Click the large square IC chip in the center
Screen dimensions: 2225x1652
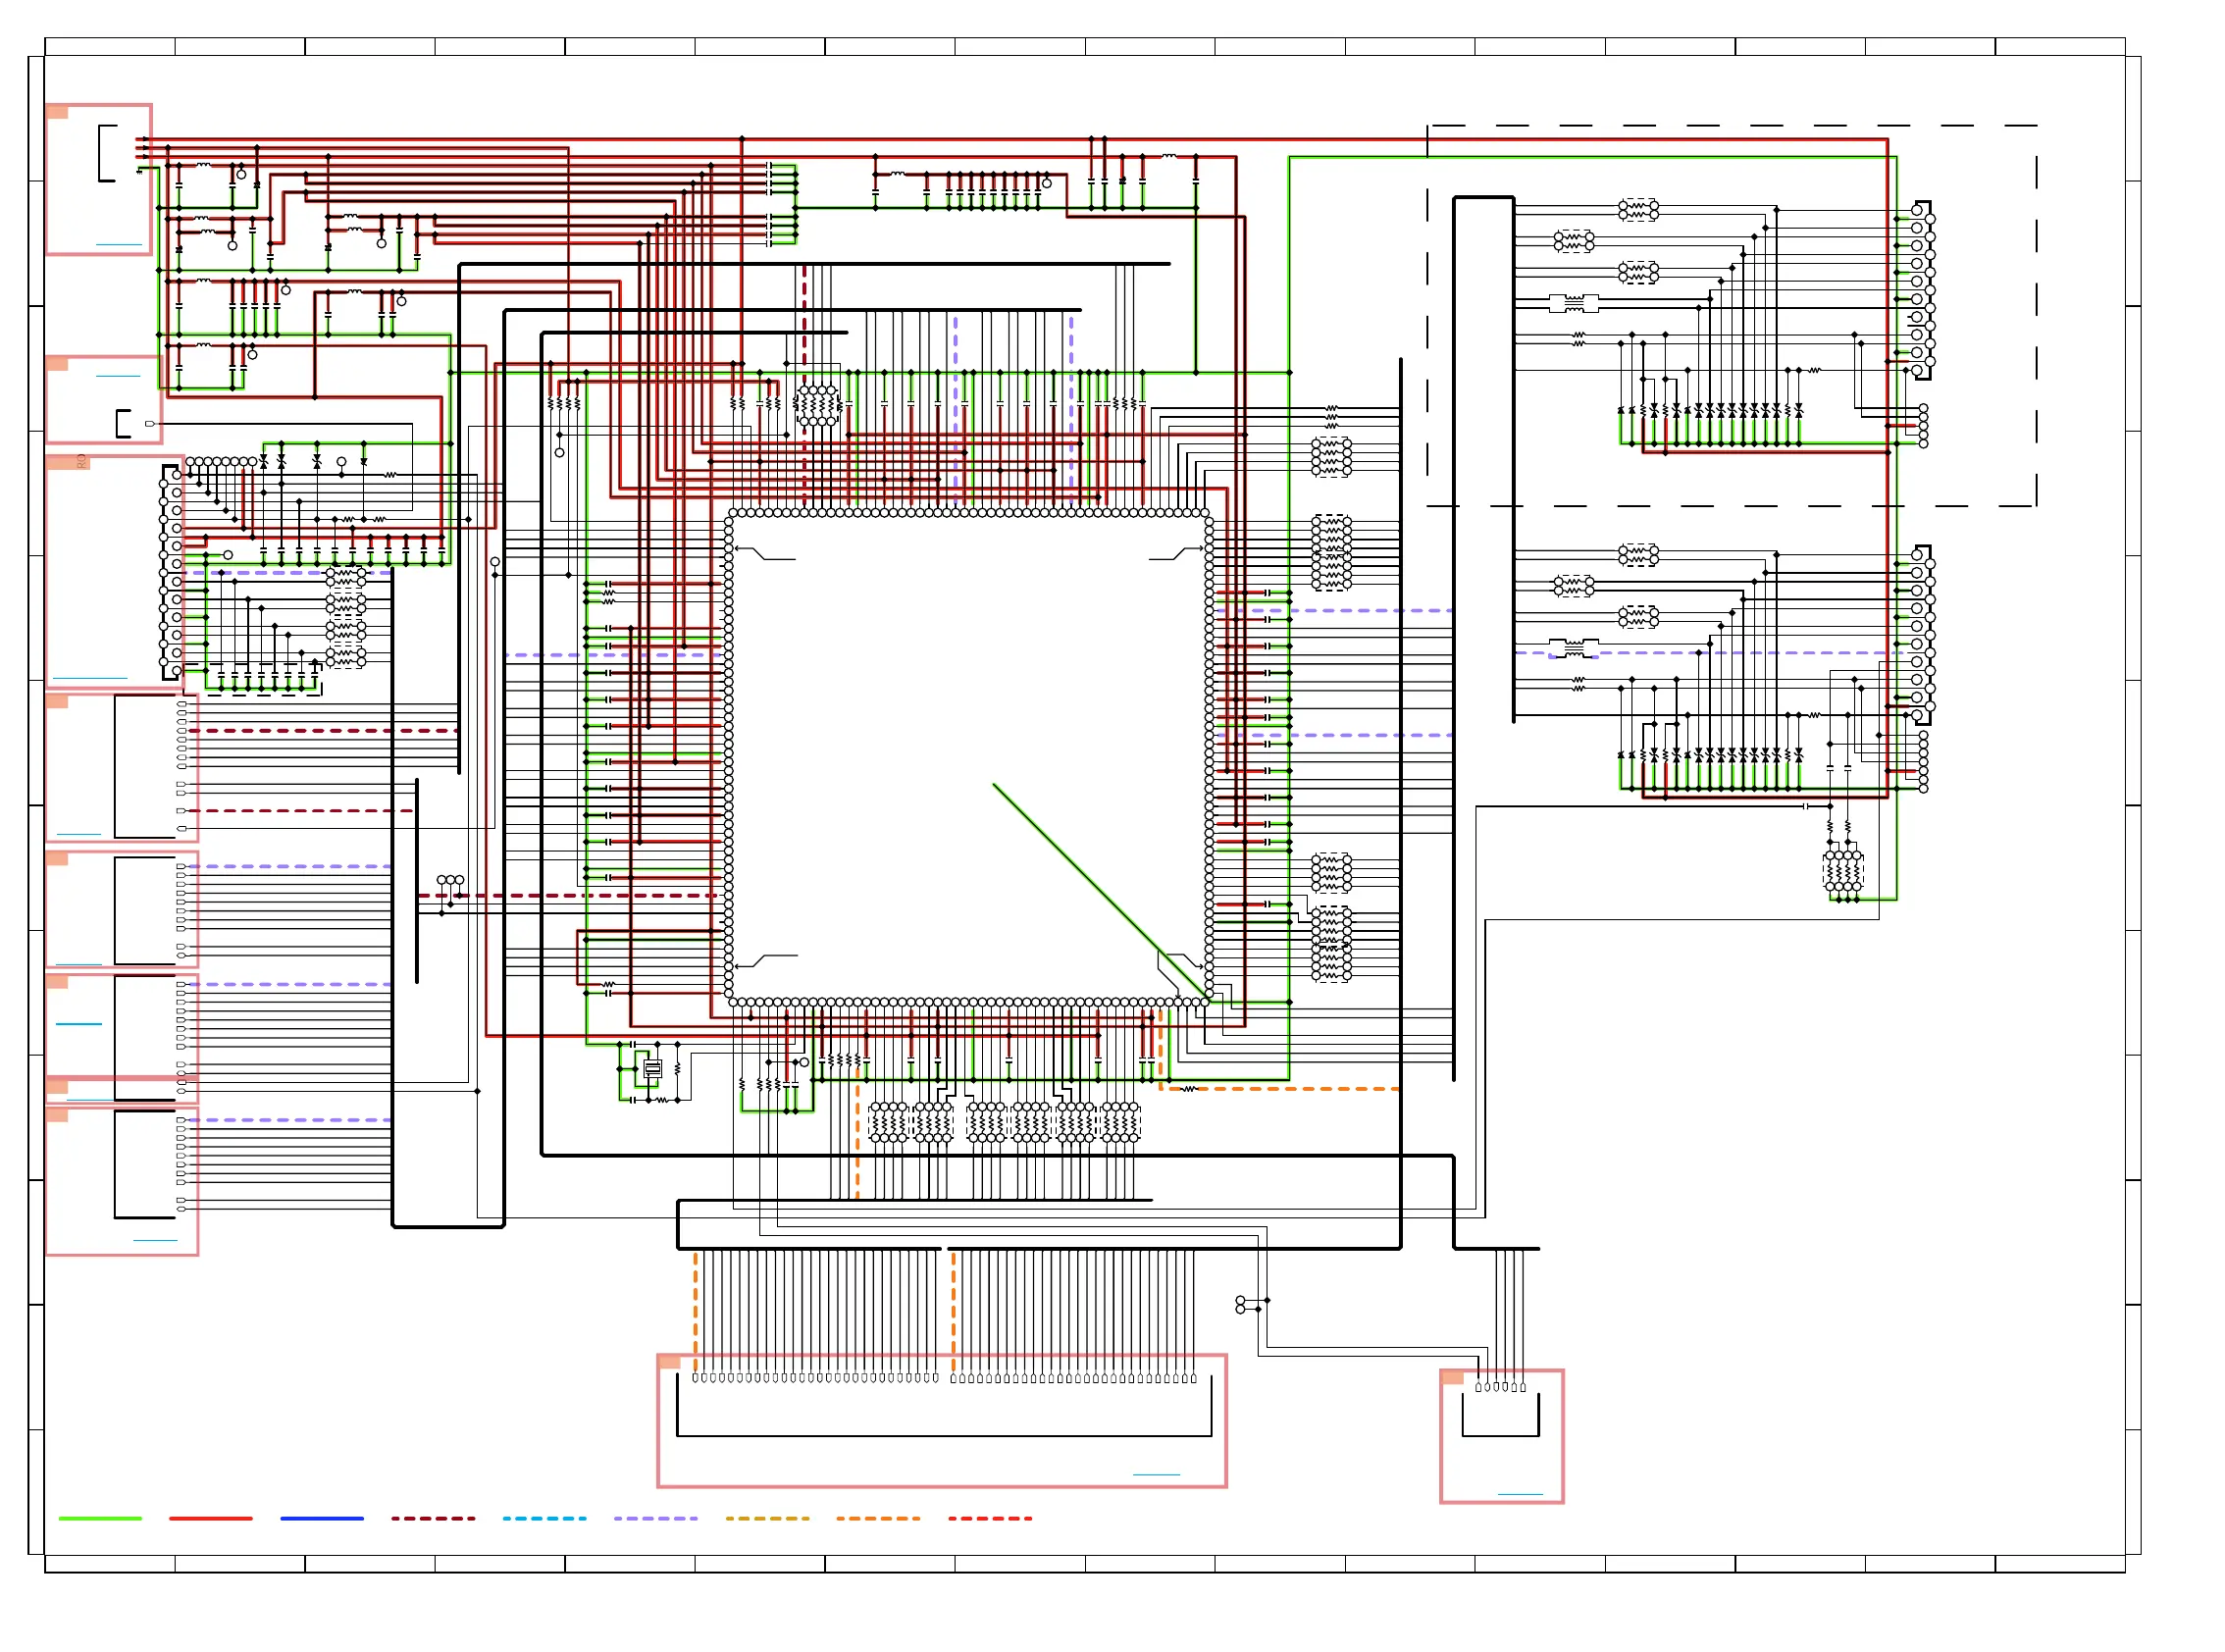969,757
